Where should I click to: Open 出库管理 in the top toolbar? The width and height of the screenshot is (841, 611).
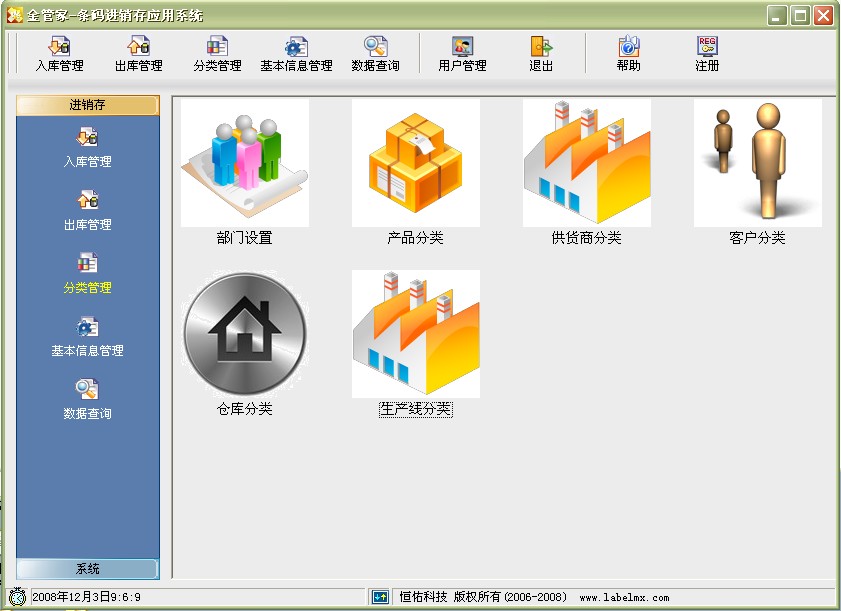click(x=138, y=54)
